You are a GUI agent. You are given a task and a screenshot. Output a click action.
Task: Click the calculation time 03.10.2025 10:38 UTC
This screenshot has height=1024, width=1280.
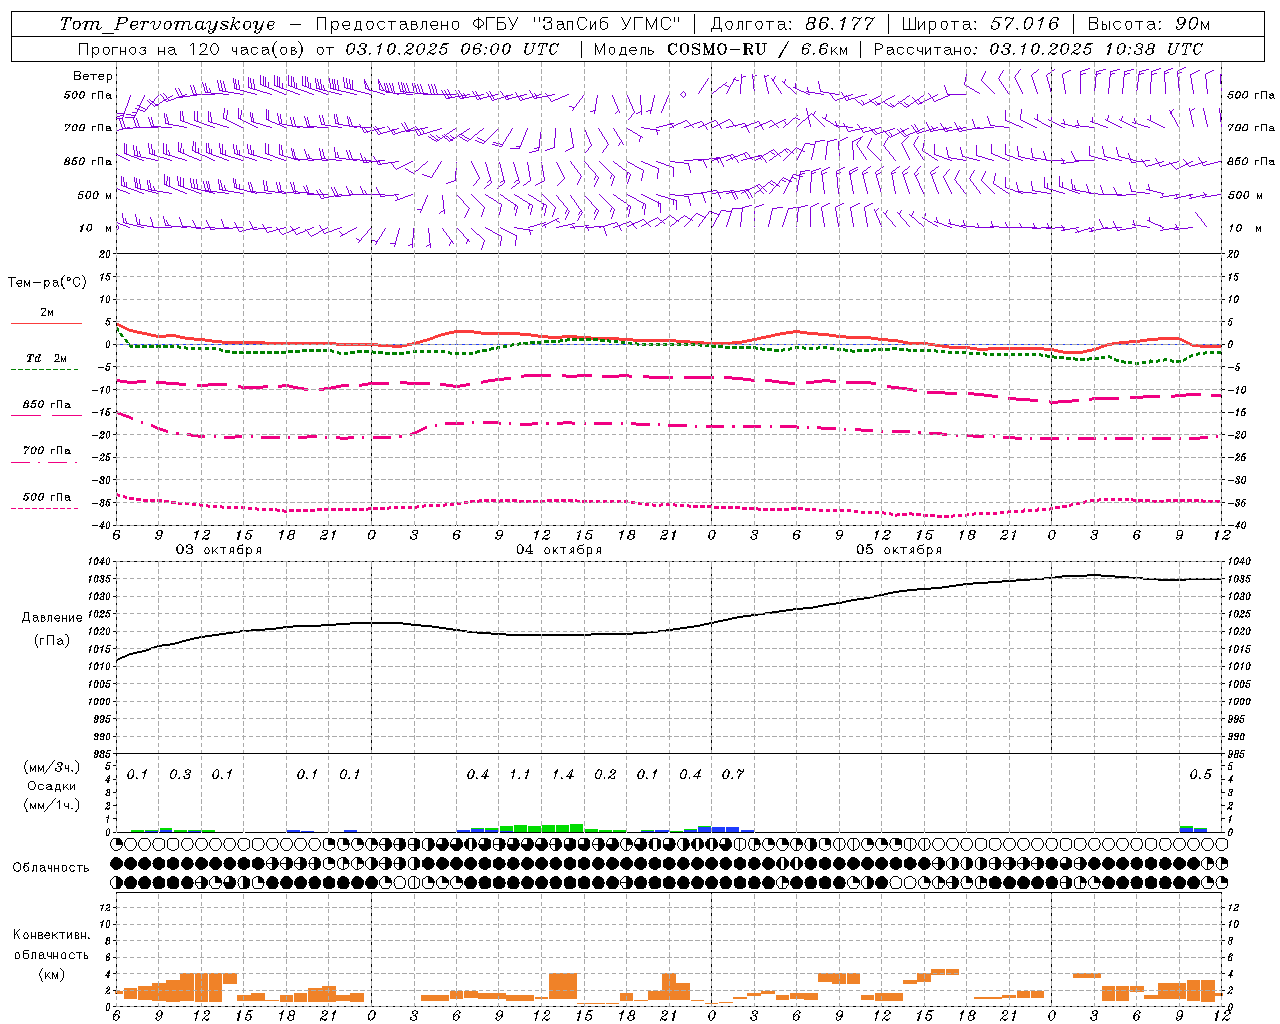point(1096,49)
